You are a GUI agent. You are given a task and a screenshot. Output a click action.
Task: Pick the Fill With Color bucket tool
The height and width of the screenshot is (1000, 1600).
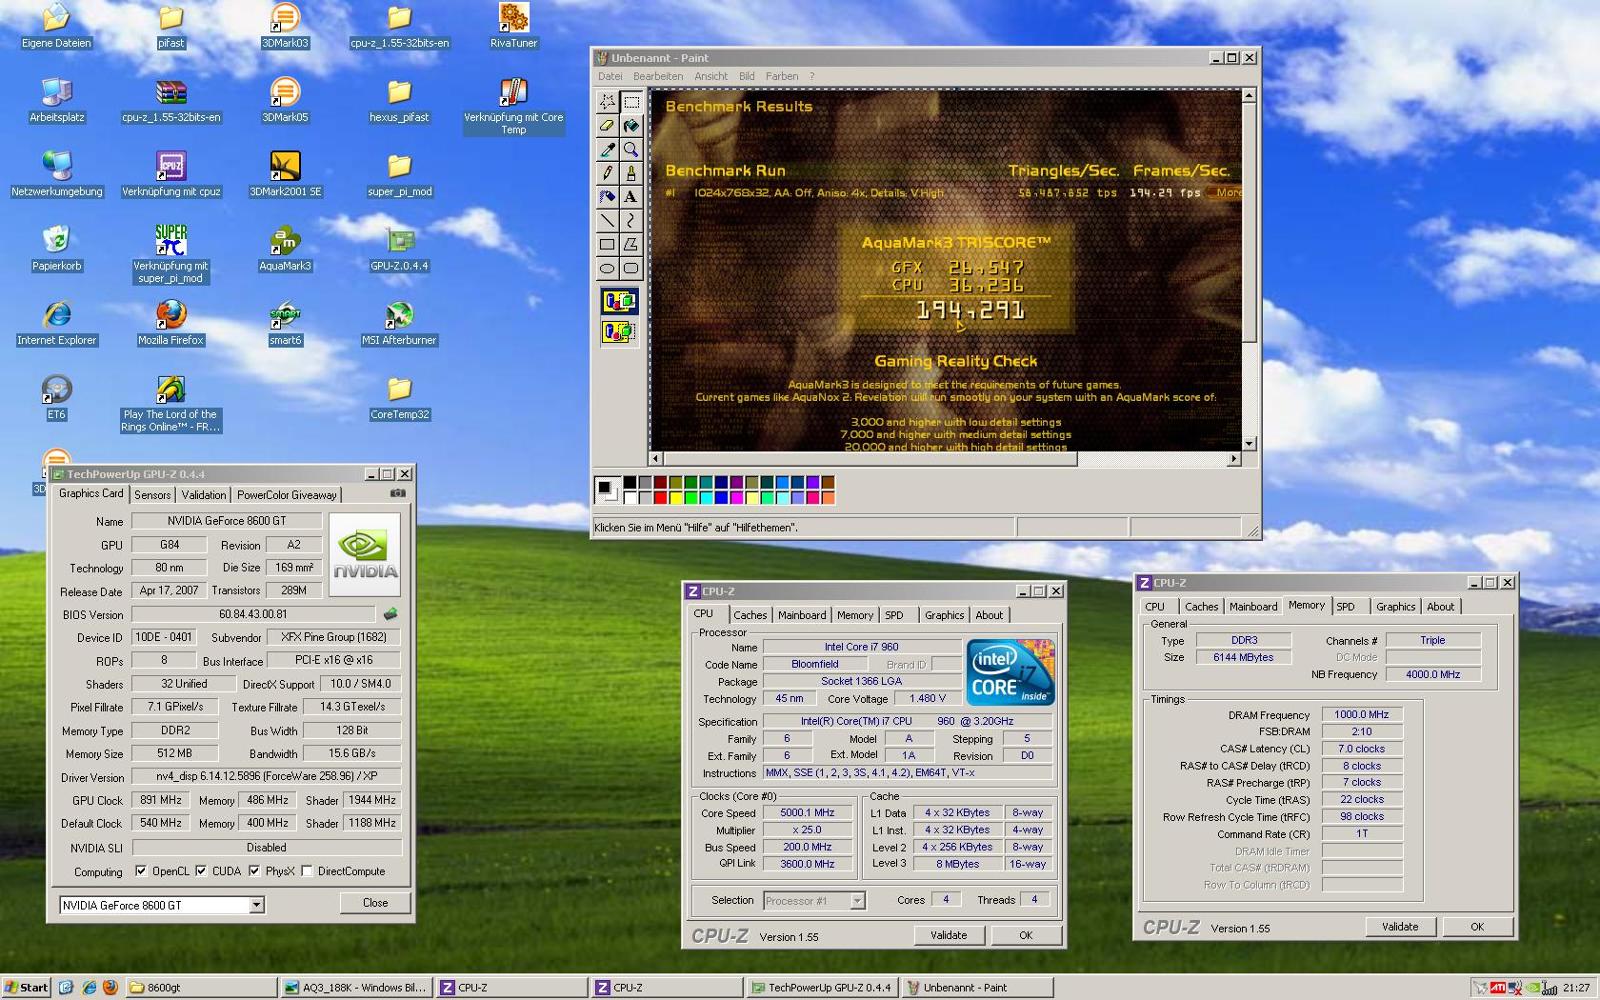point(631,126)
